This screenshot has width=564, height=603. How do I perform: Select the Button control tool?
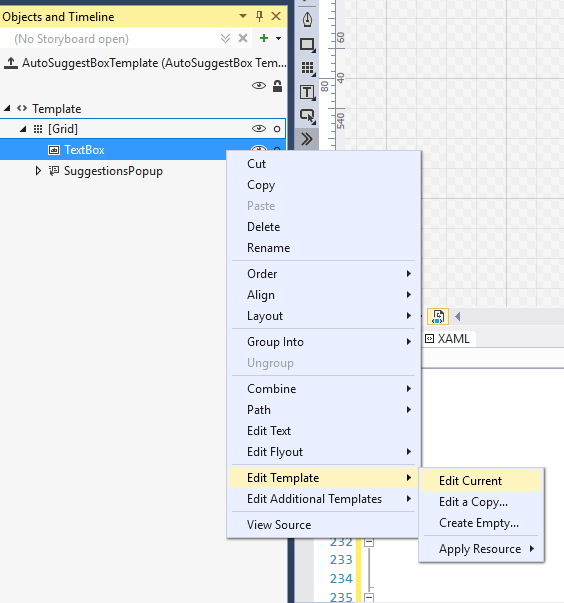coord(307,116)
